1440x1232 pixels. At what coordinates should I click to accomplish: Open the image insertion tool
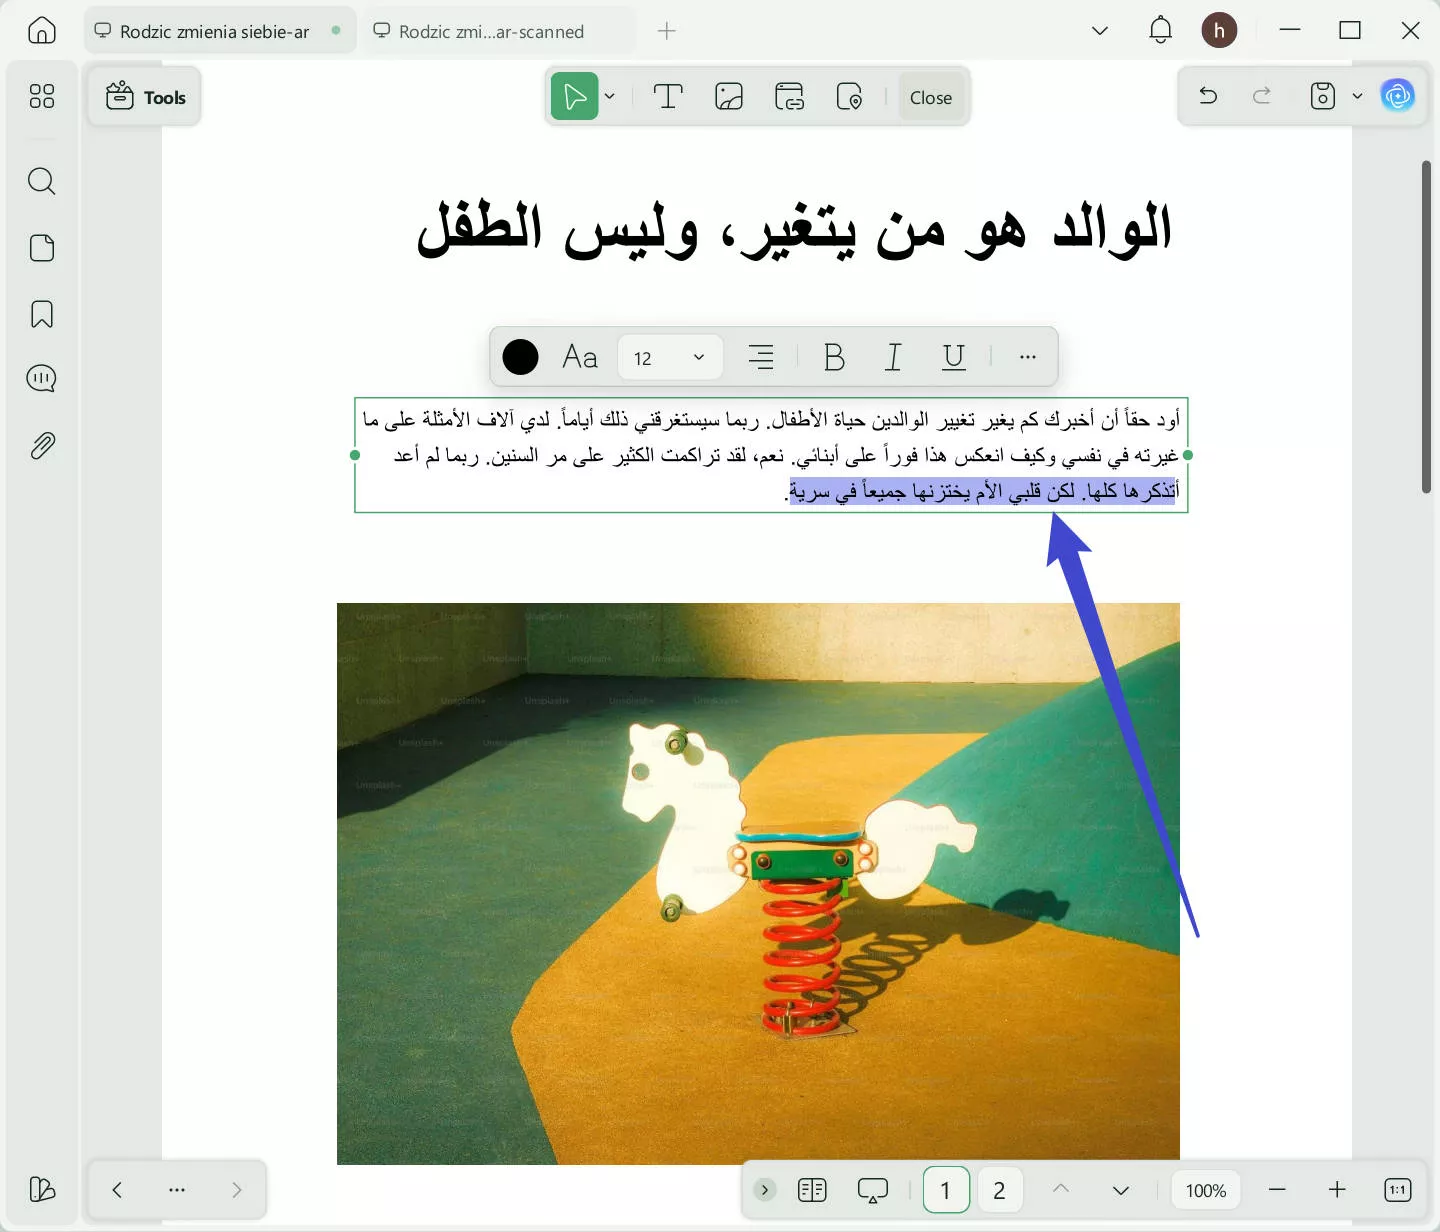pos(728,96)
